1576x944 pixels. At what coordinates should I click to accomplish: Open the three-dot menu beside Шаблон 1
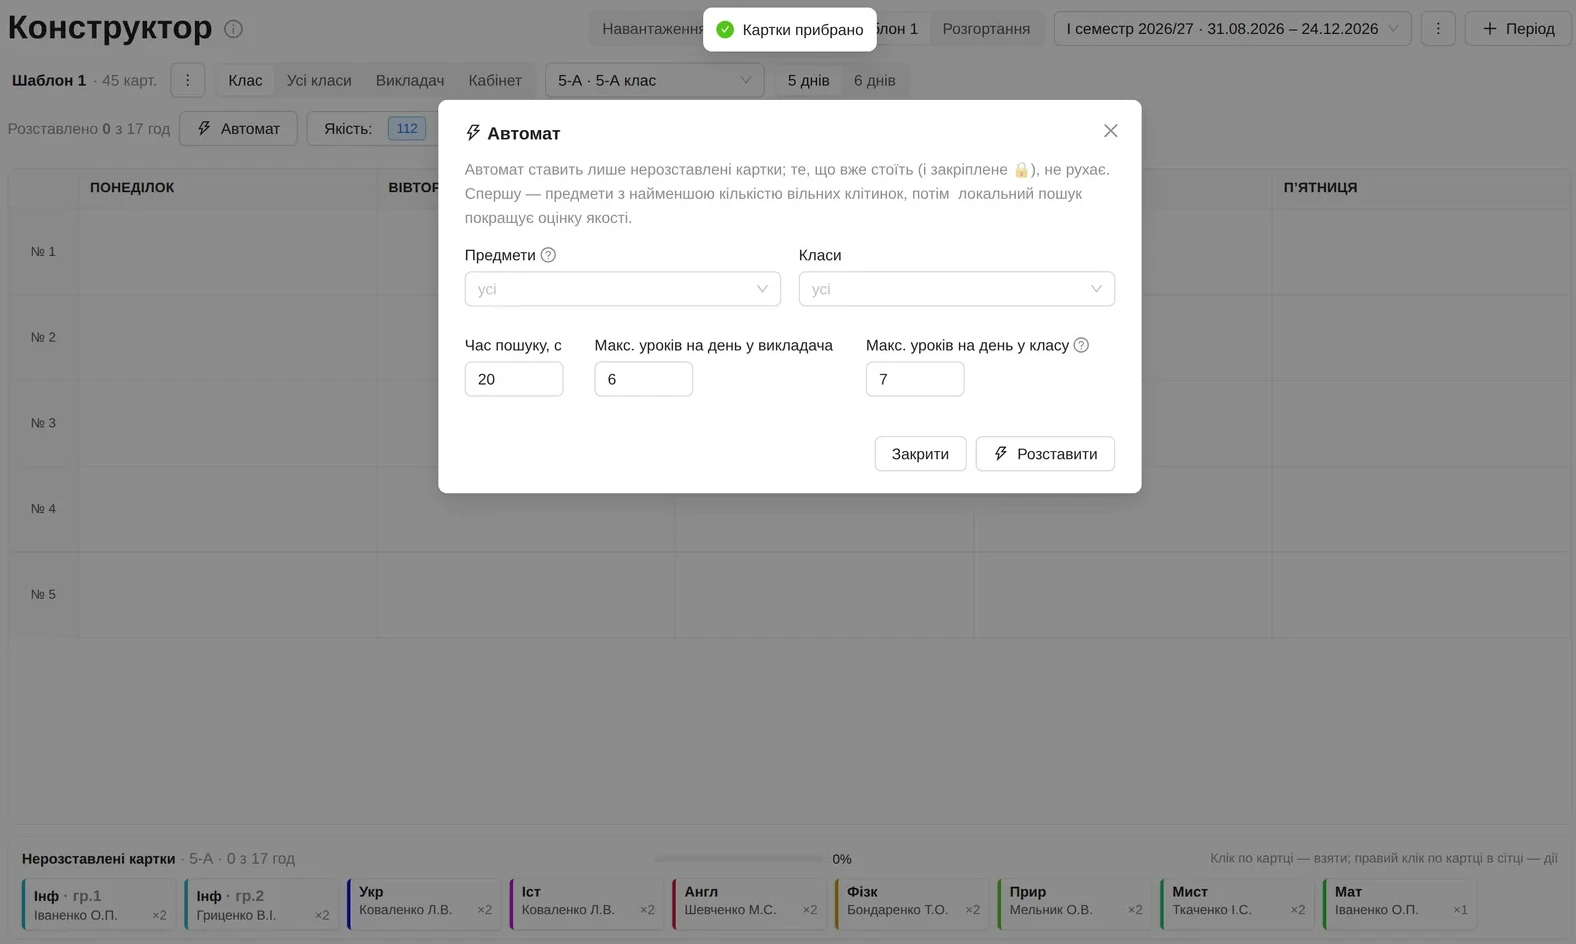coord(187,80)
